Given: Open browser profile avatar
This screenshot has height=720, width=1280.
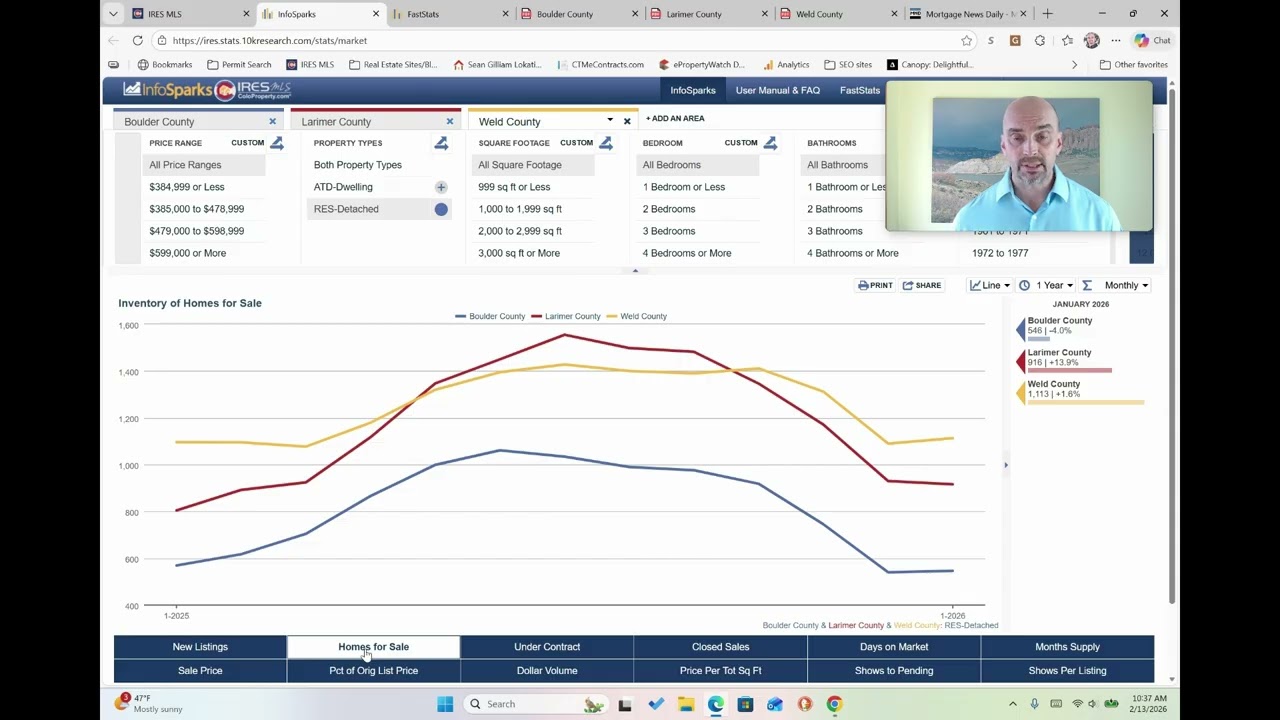Looking at the screenshot, I should click(1091, 41).
